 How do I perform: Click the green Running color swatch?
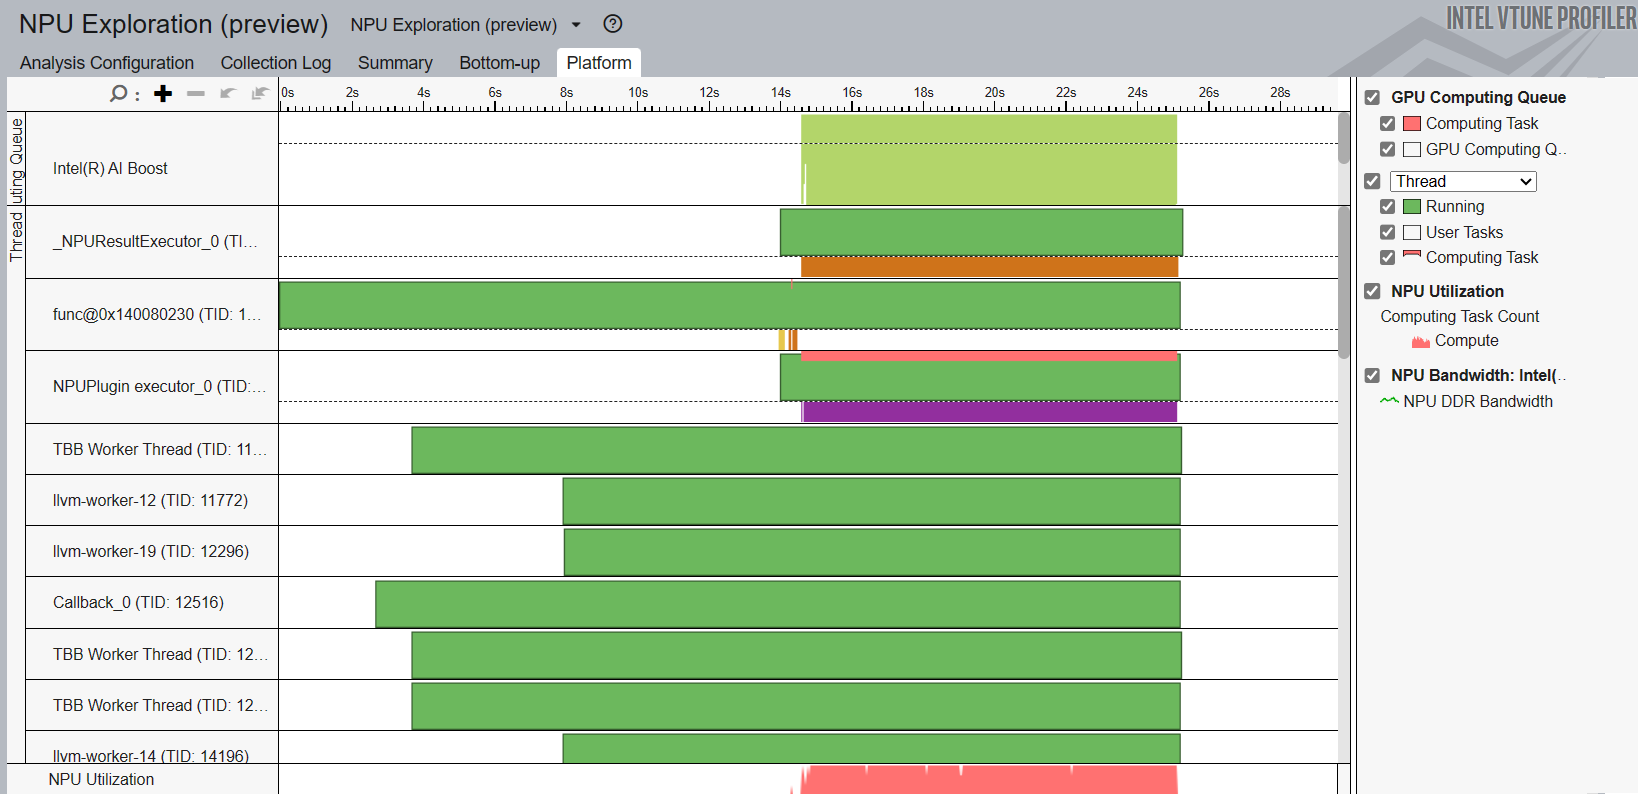point(1412,207)
